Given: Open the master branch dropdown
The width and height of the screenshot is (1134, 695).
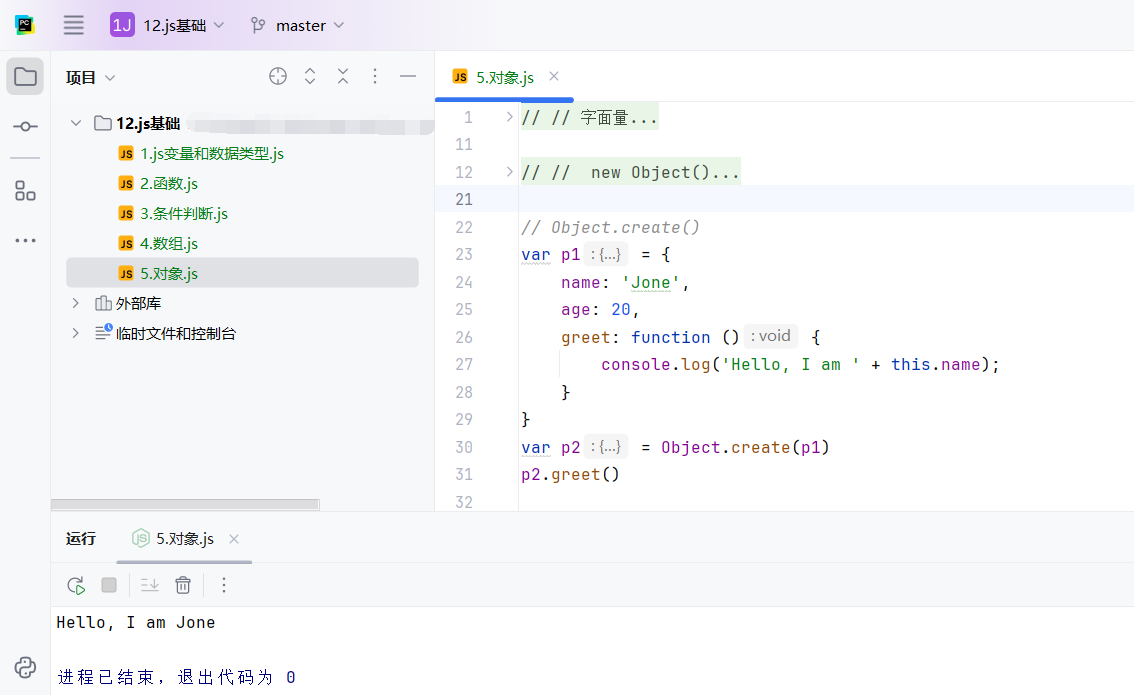Looking at the screenshot, I should (310, 26).
